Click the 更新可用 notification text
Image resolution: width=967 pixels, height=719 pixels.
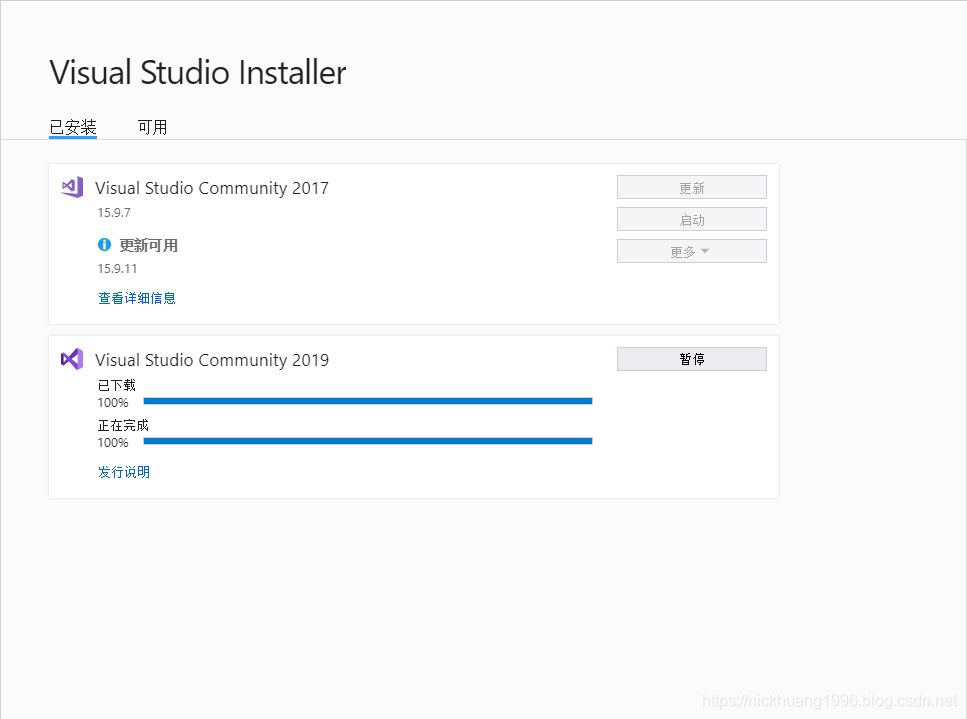[x=149, y=245]
